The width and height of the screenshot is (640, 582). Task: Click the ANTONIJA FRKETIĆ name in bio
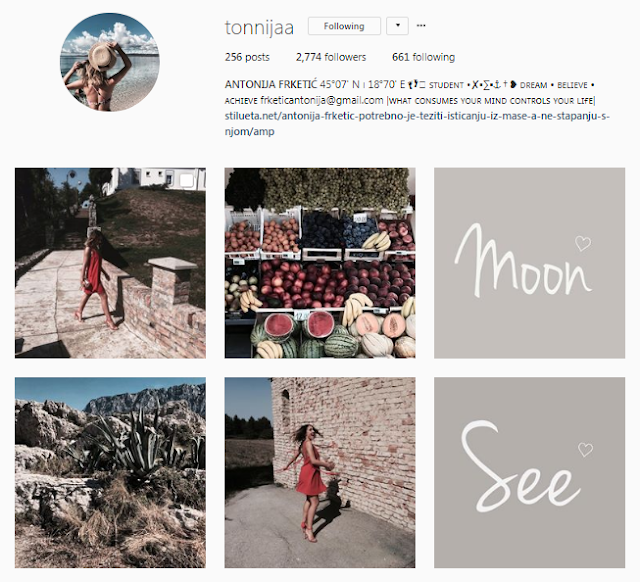coord(271,84)
